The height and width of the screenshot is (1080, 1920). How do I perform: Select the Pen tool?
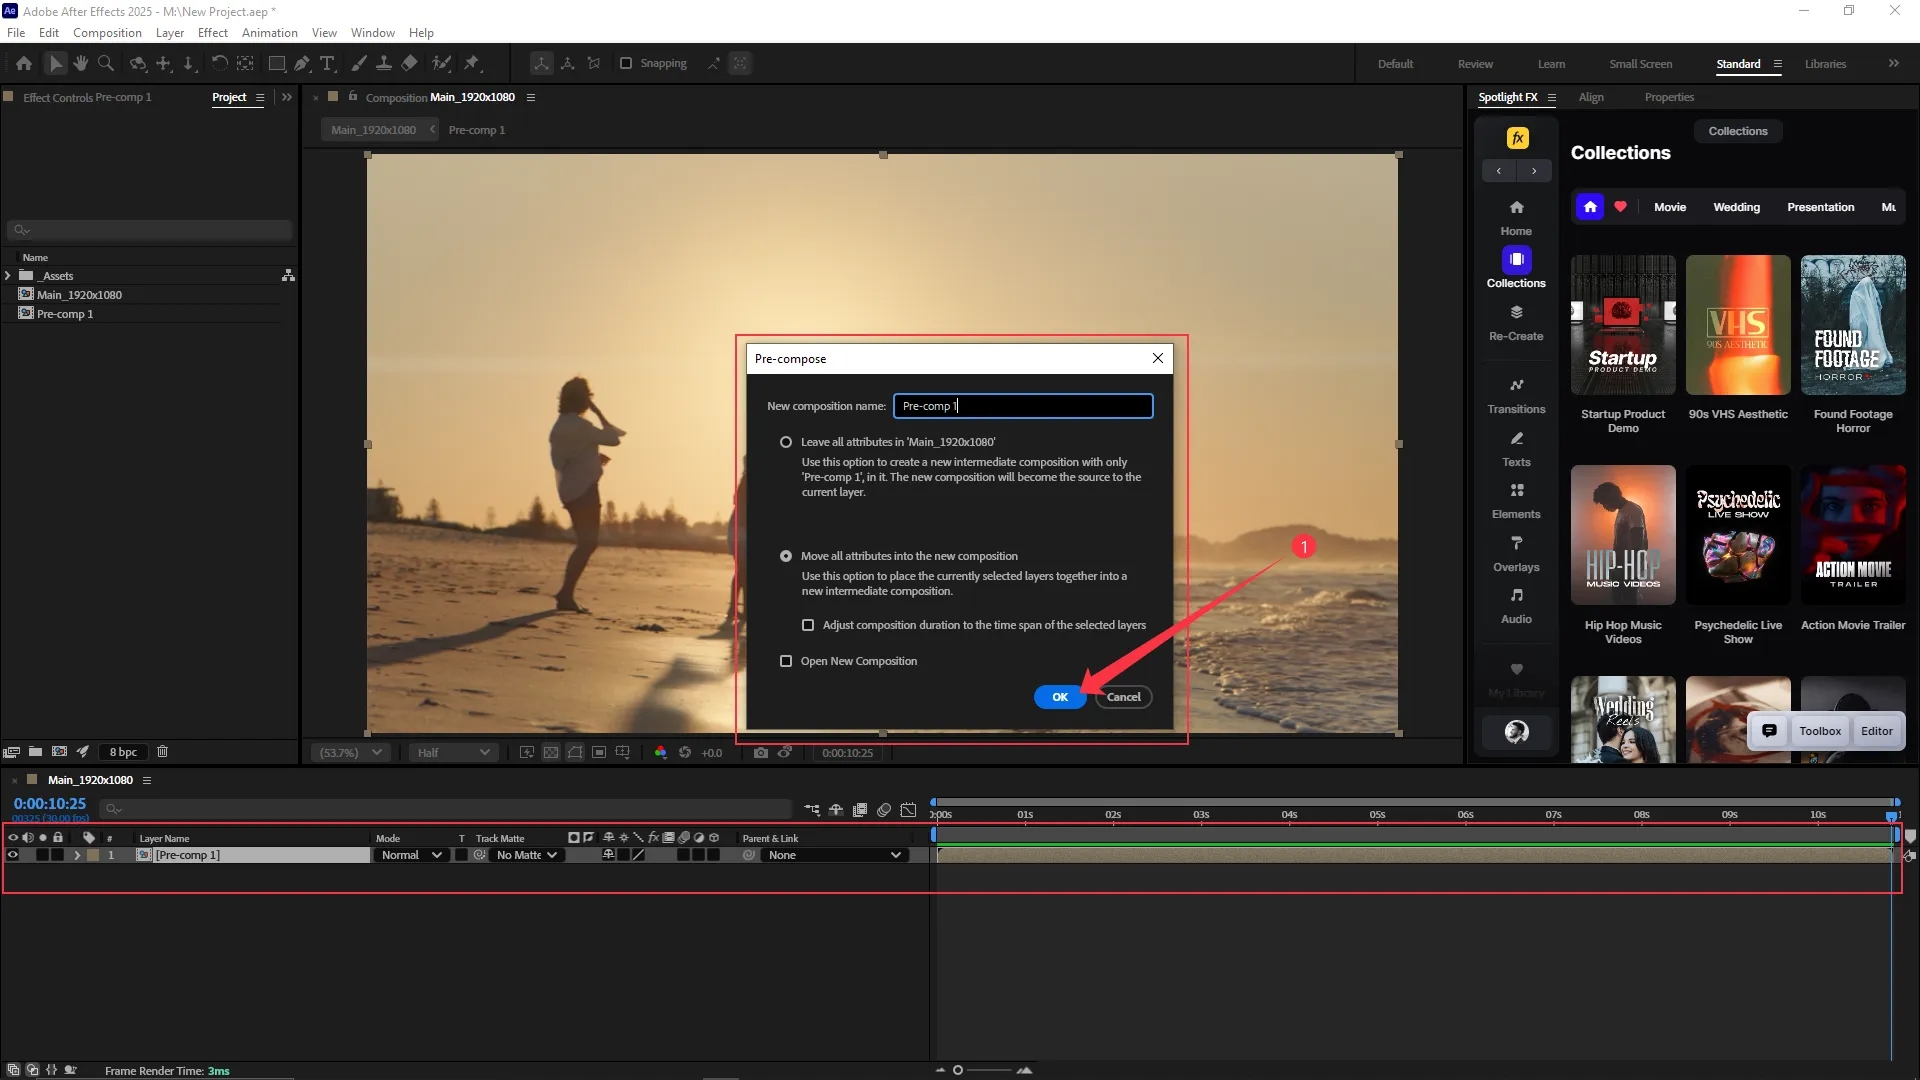coord(302,63)
